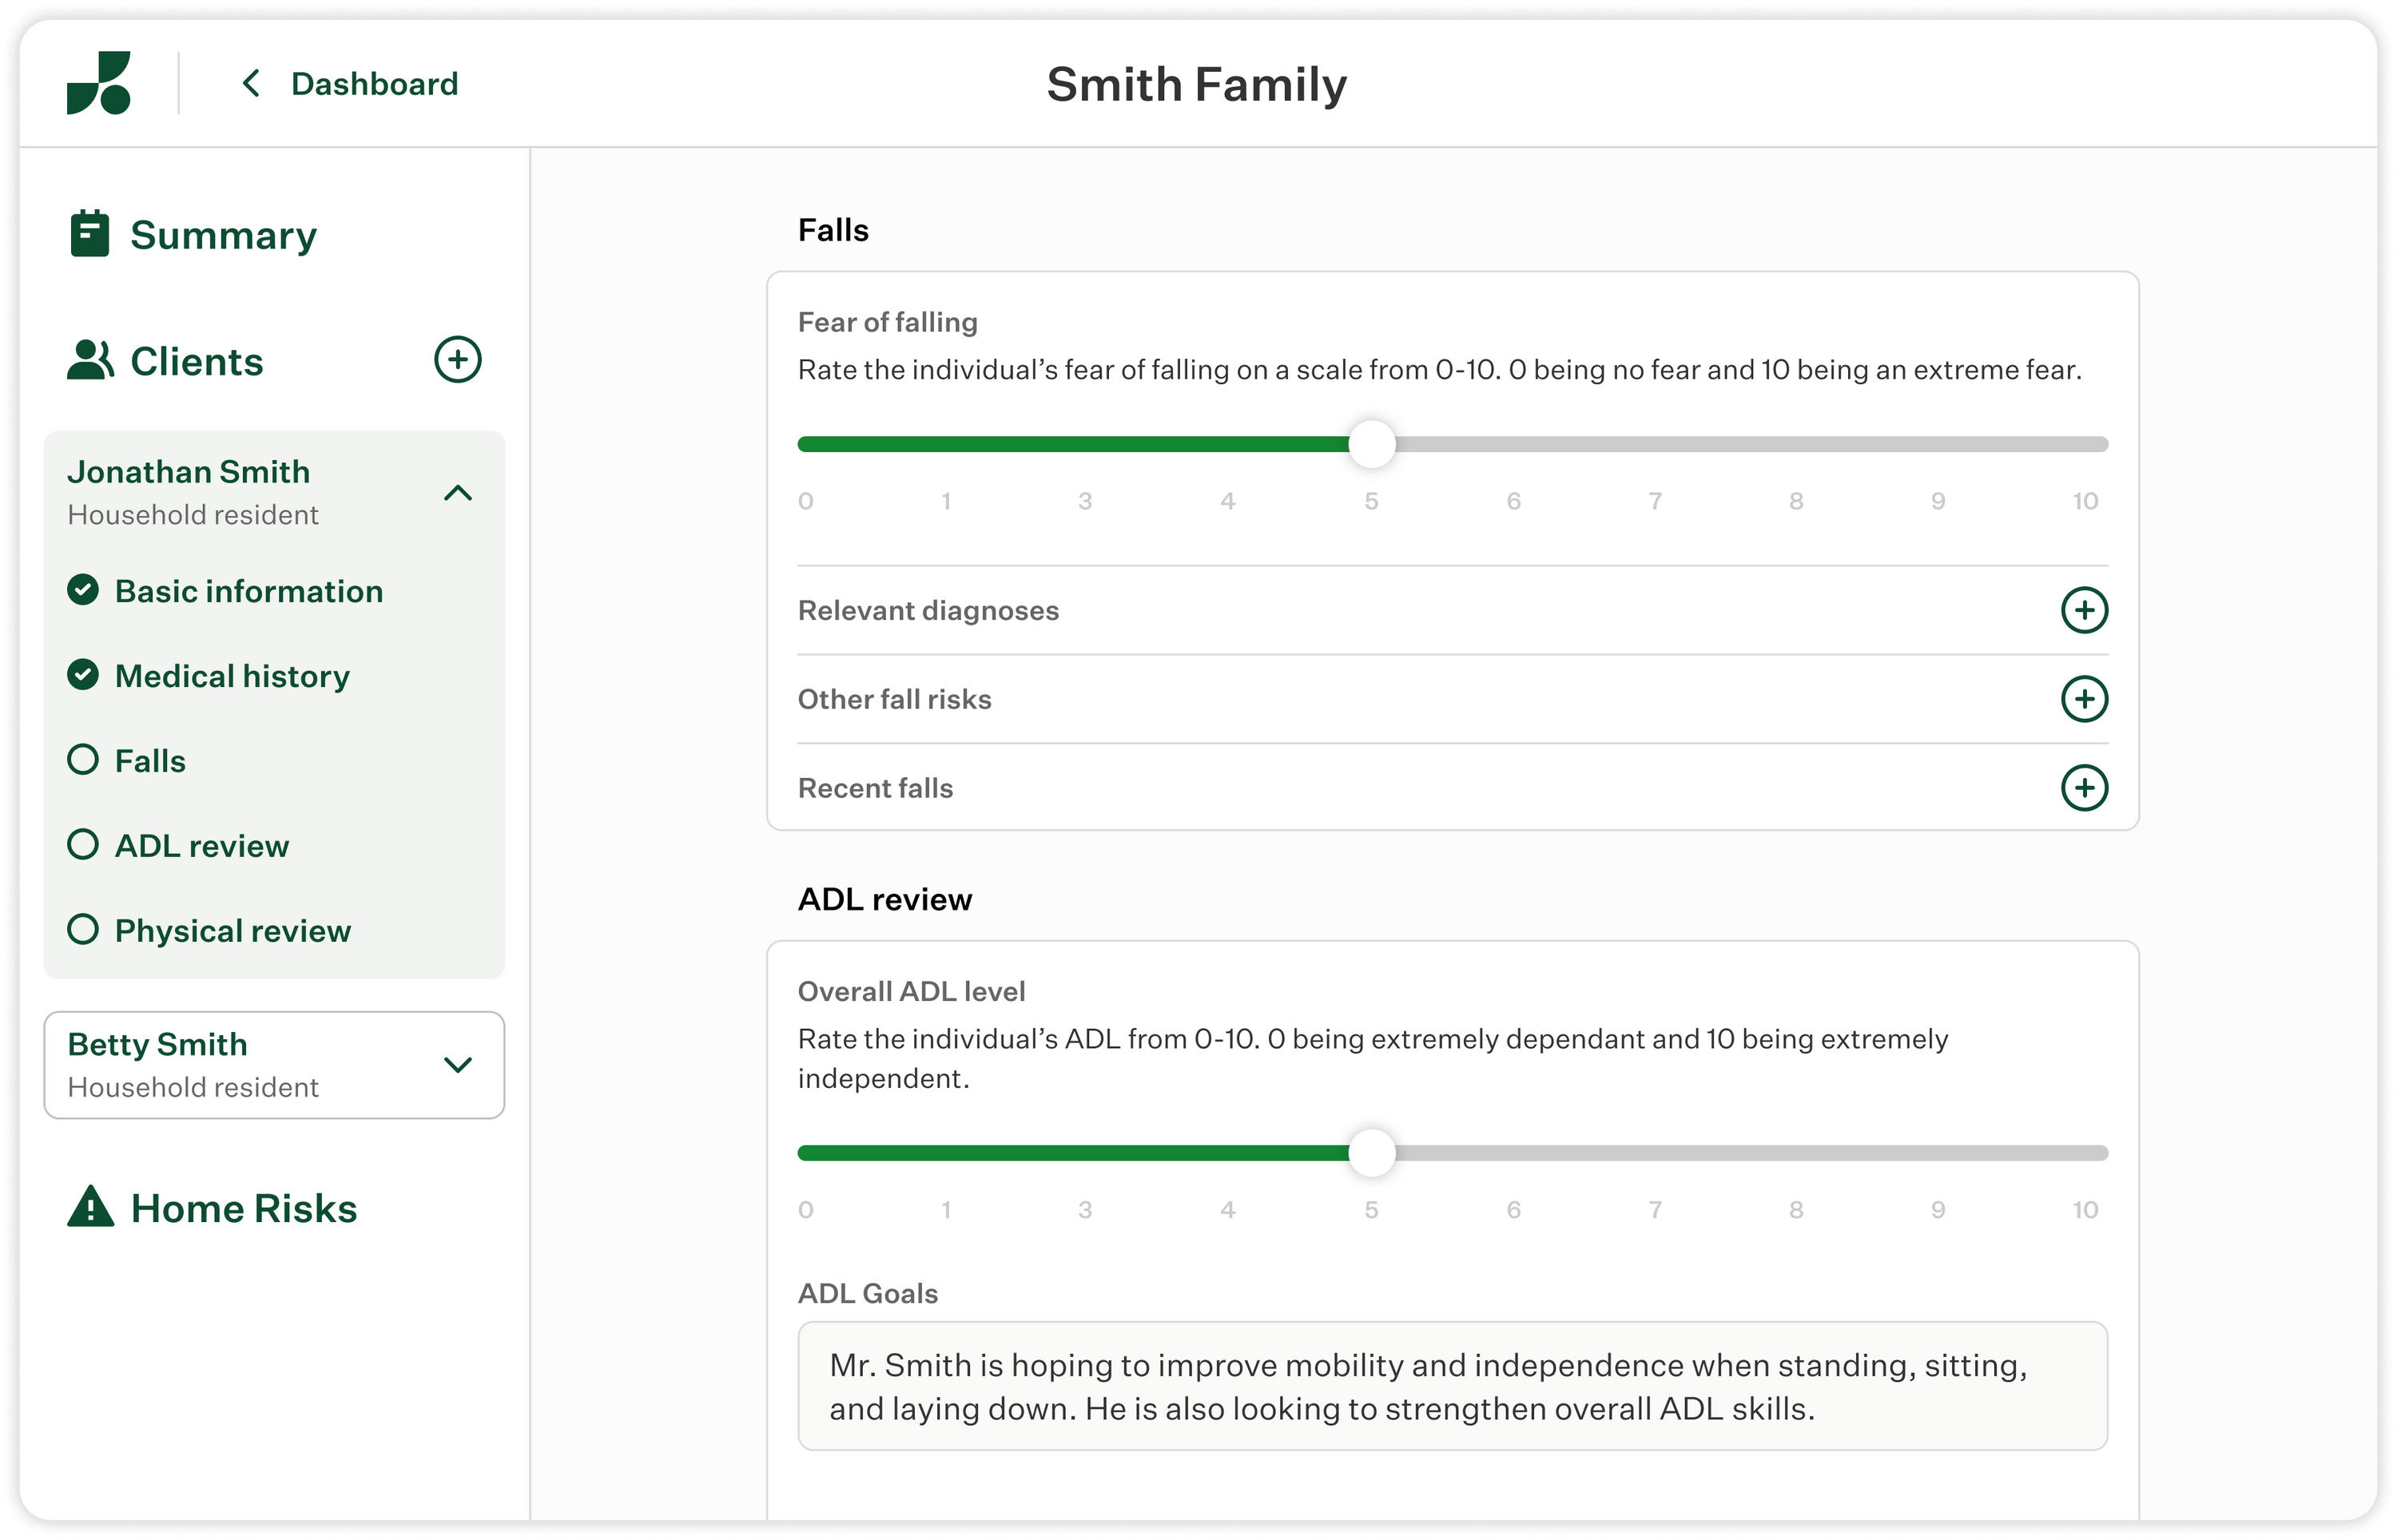The width and height of the screenshot is (2397, 1540).
Task: Click the Smith Family page title
Action: coord(1197,84)
